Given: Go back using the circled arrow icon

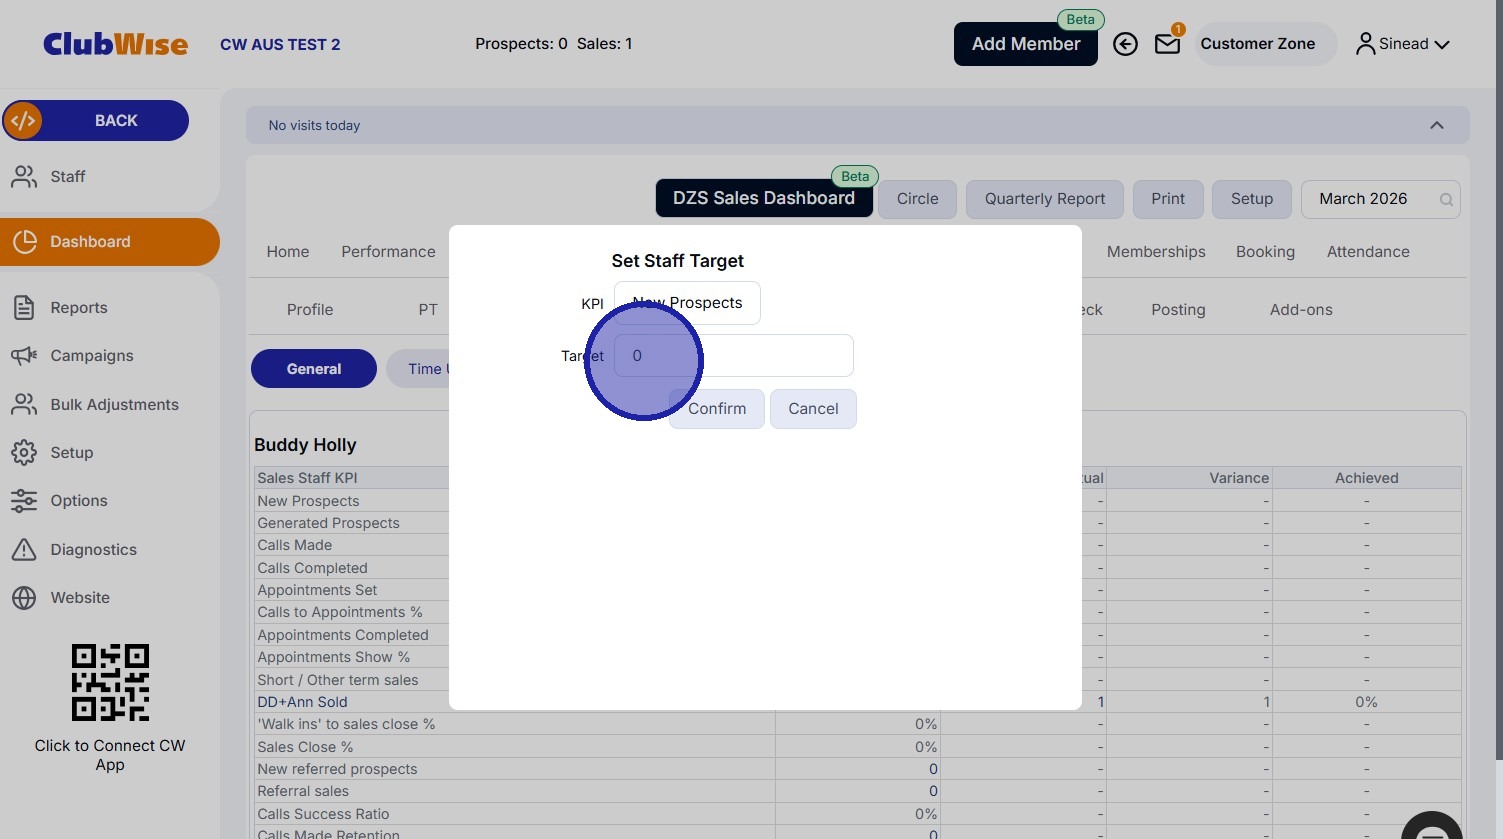Looking at the screenshot, I should tap(1125, 44).
